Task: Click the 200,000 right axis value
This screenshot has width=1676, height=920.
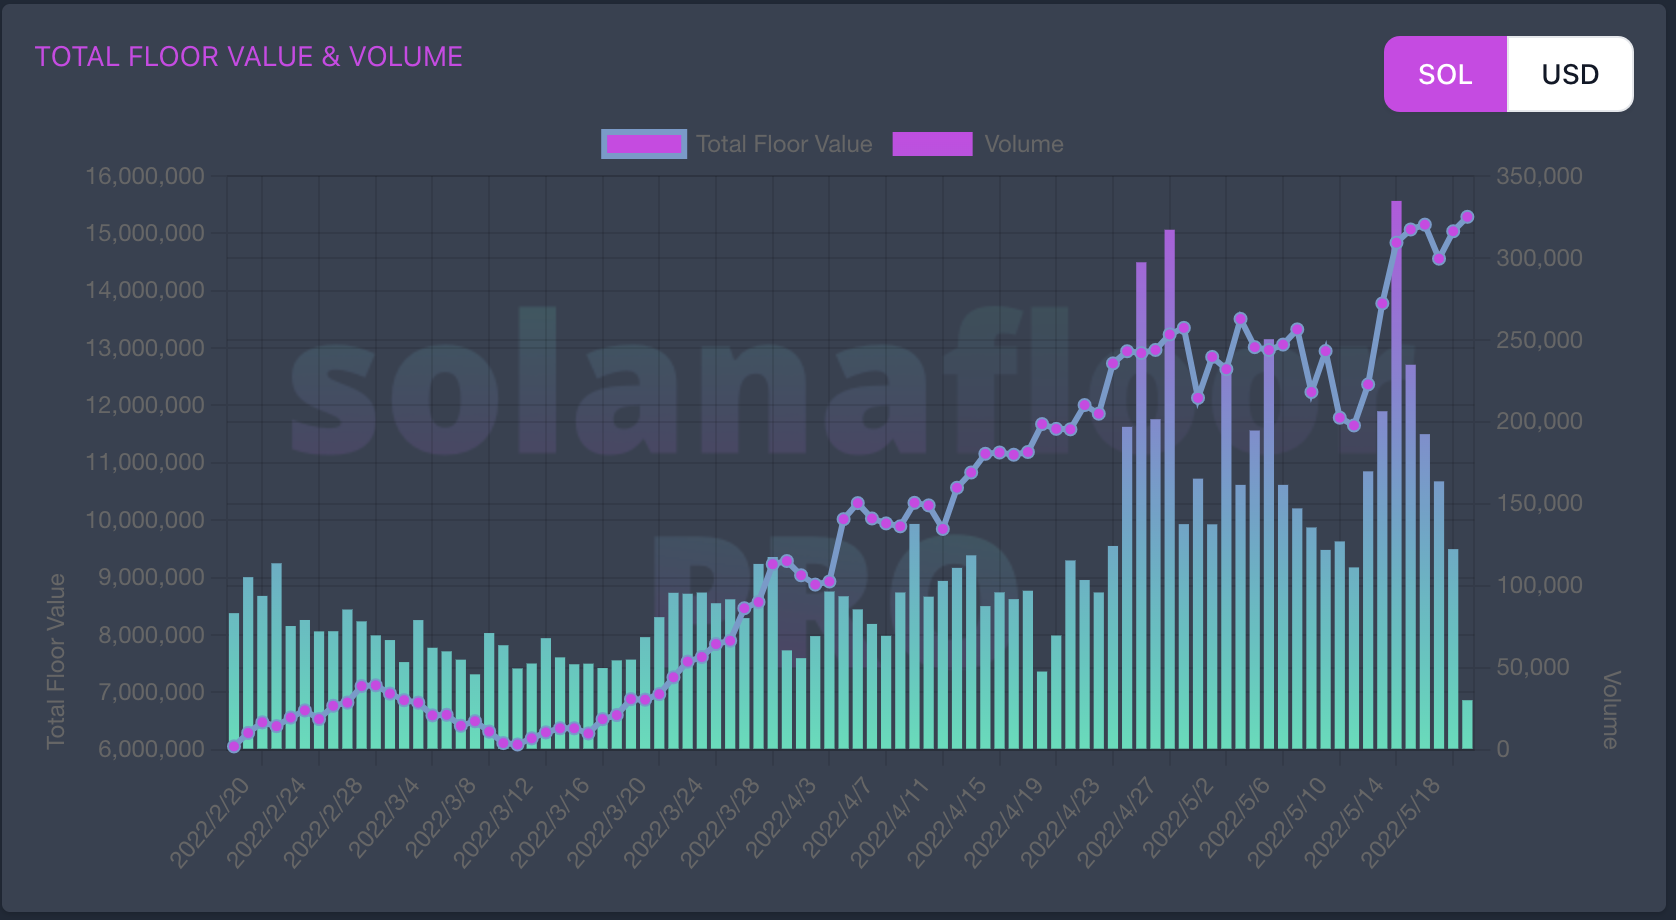Action: 1539,421
